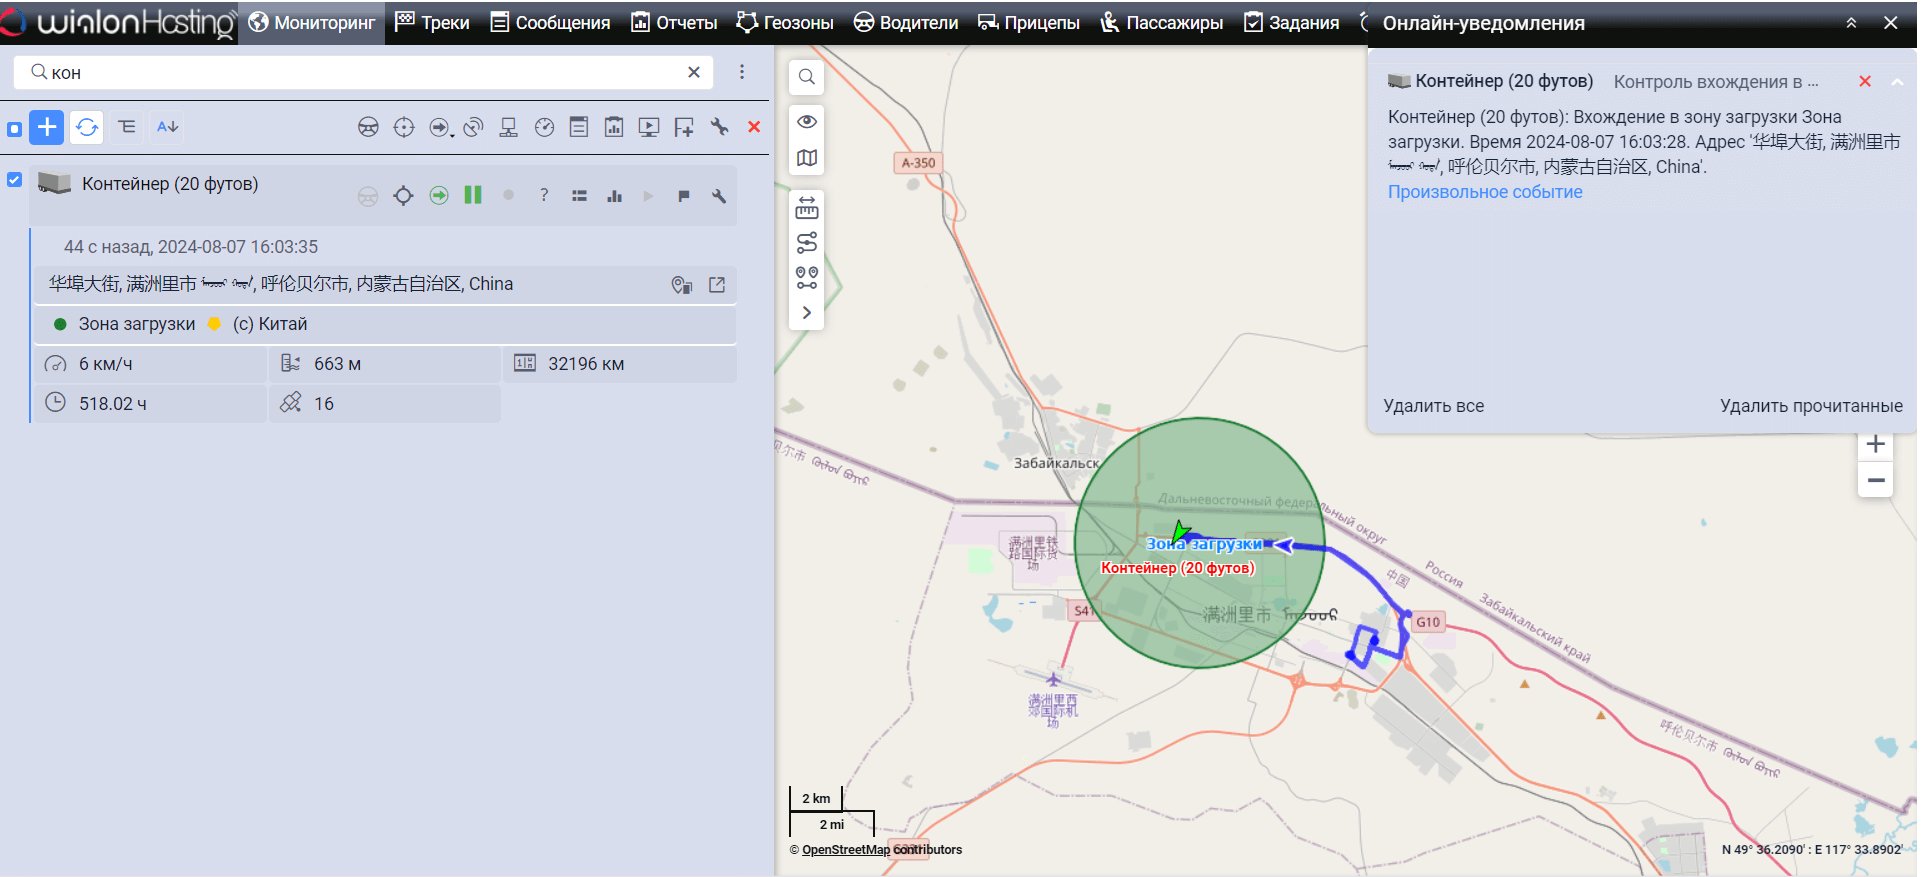The height and width of the screenshot is (877, 1922).
Task: Click the crosshair locate icon on unit row
Action: point(403,196)
